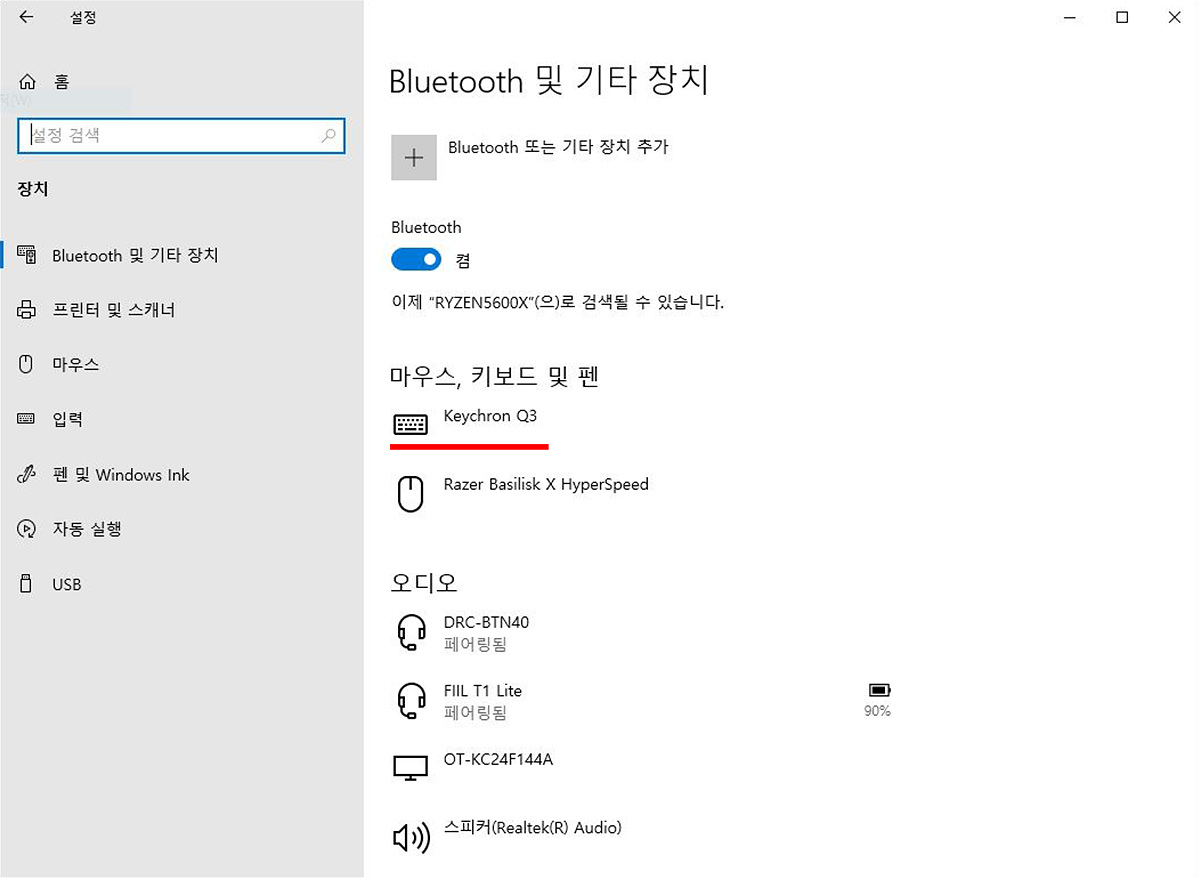Open 입력 settings page
Screen dimensions: 1200x878
coord(67,419)
